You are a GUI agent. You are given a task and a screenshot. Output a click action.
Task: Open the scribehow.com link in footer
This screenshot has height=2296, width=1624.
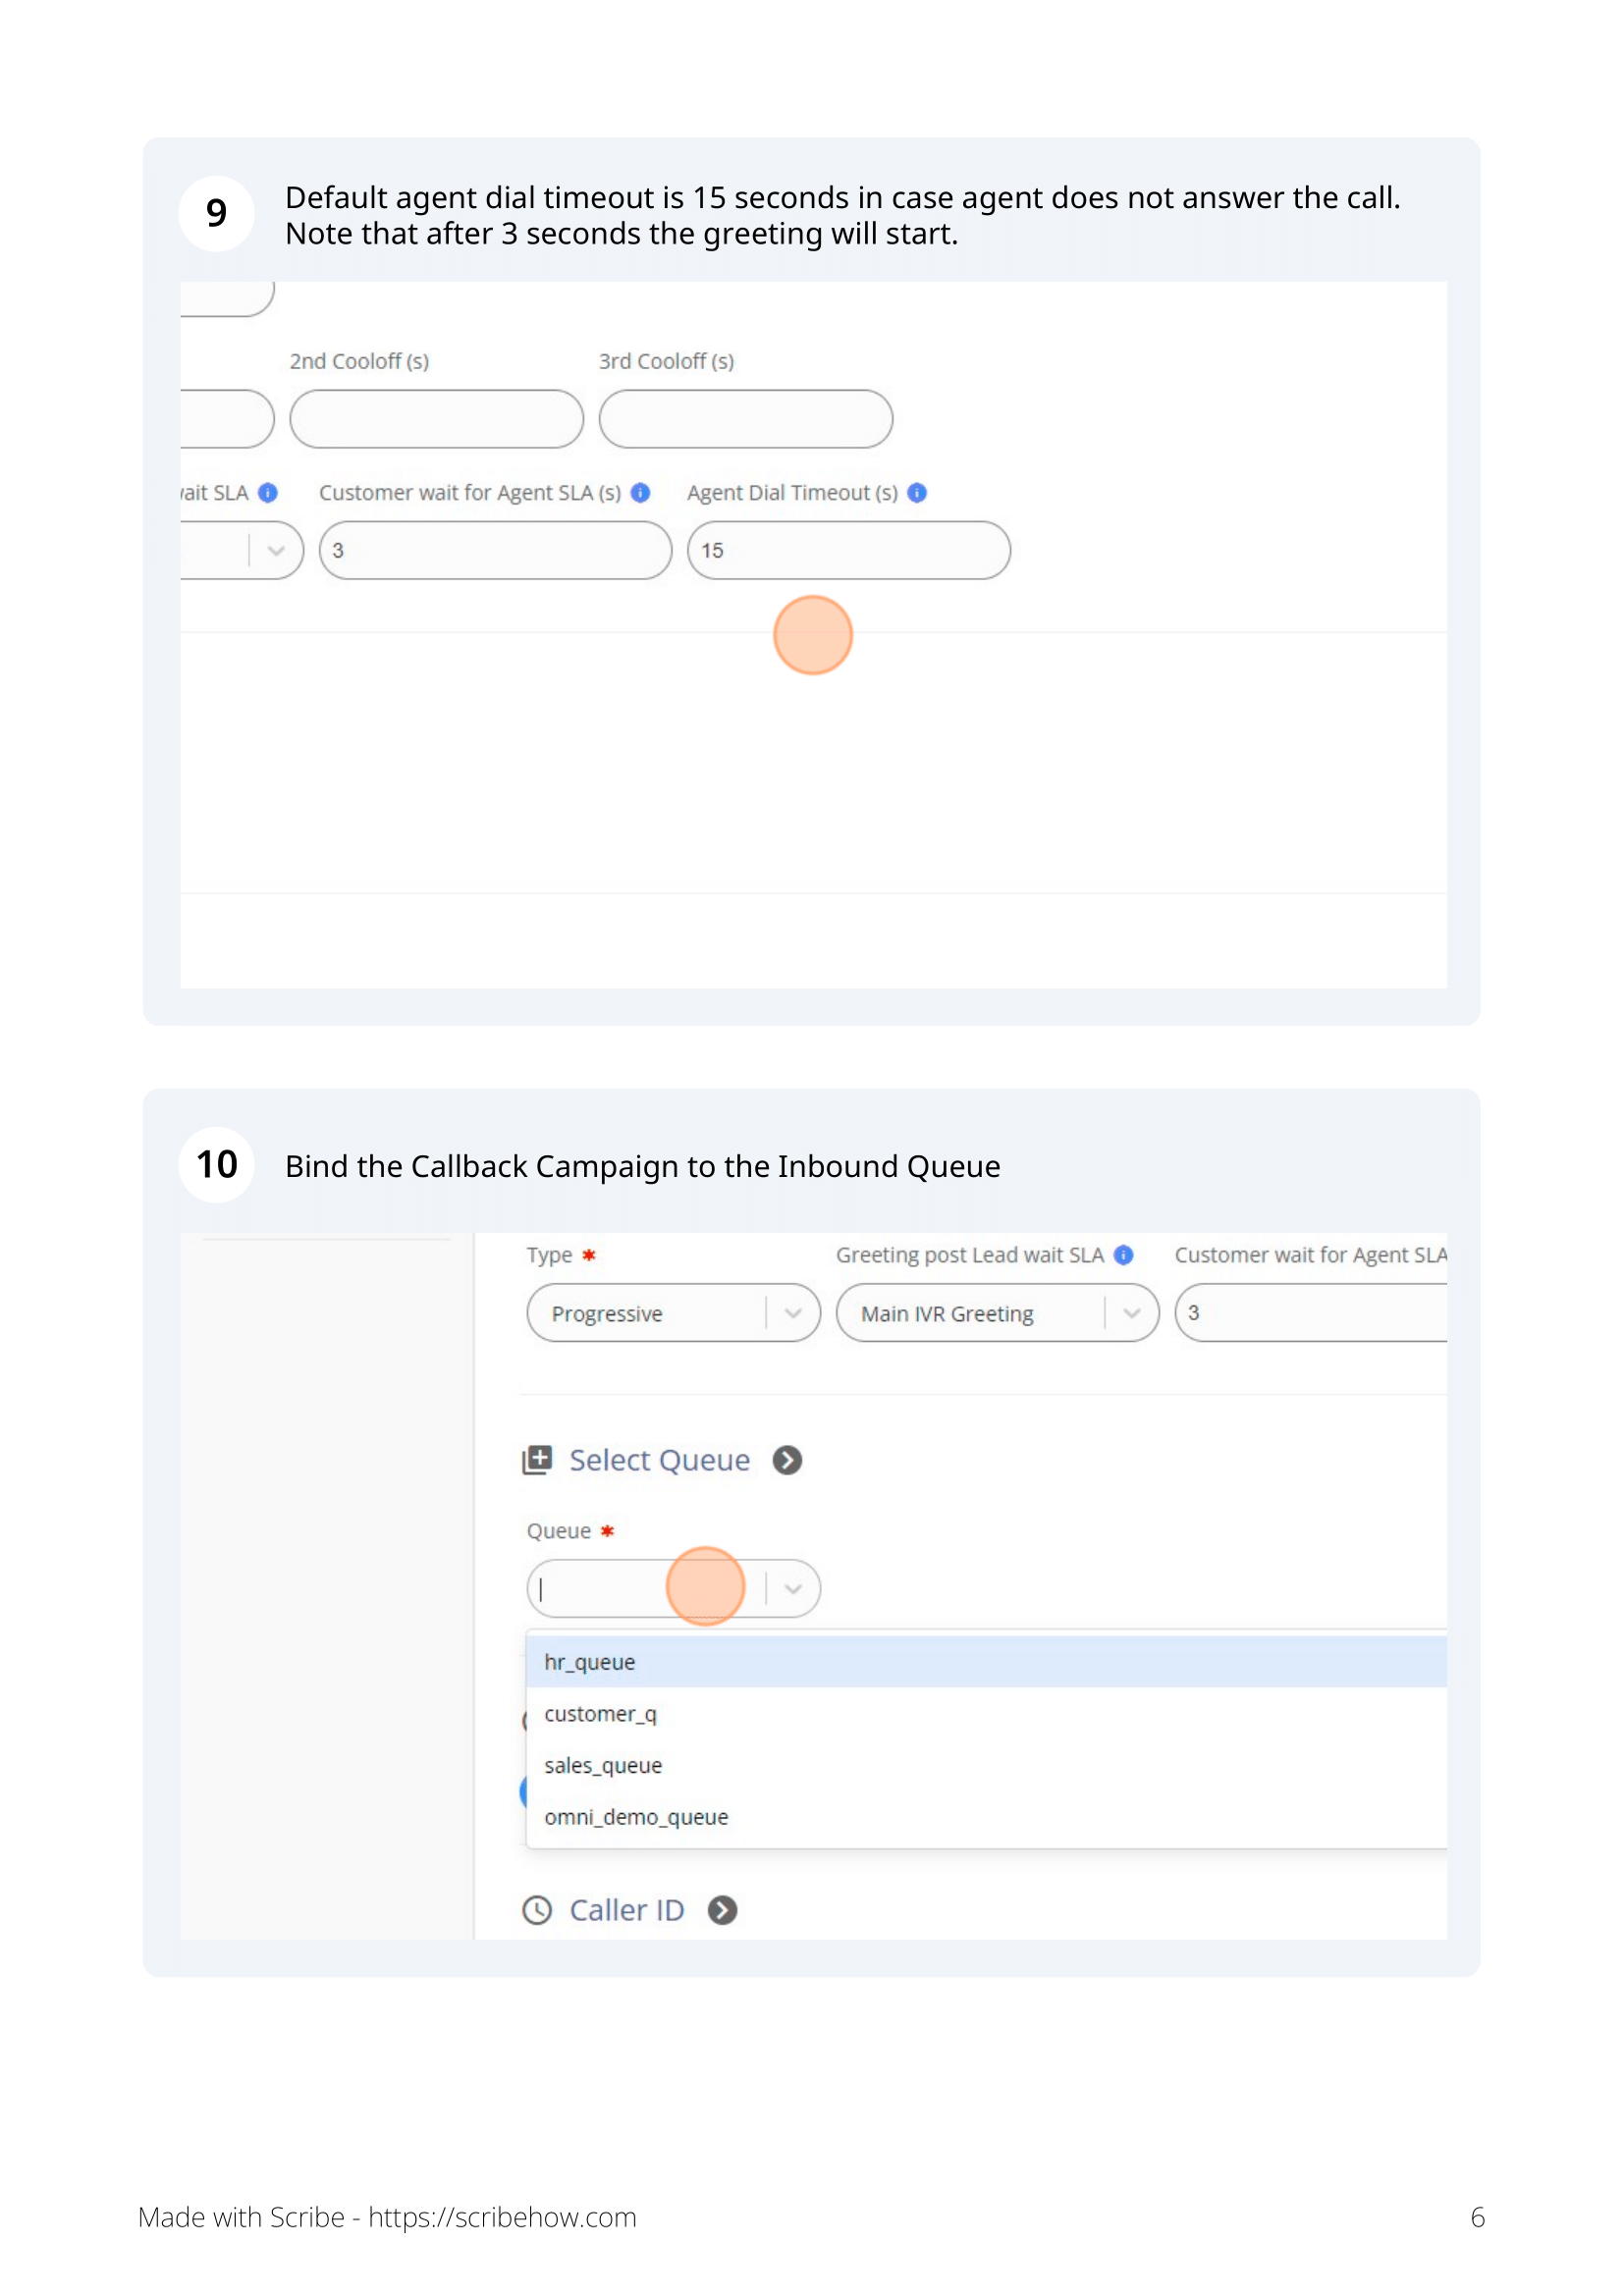(x=502, y=2218)
